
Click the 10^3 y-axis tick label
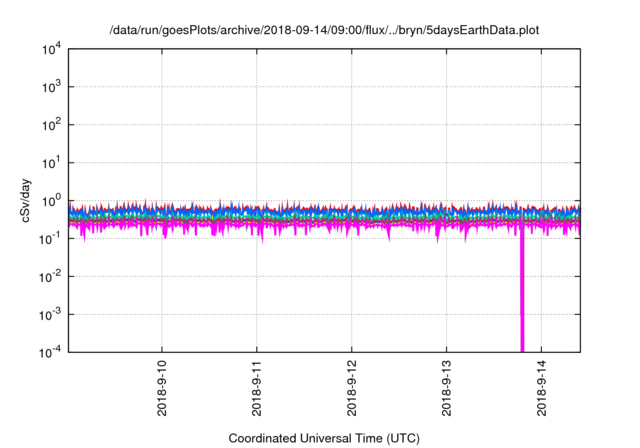coord(51,87)
